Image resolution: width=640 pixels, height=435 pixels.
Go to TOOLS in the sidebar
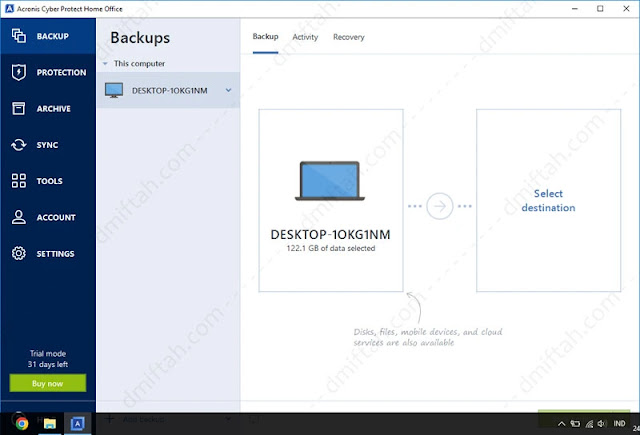tap(49, 181)
